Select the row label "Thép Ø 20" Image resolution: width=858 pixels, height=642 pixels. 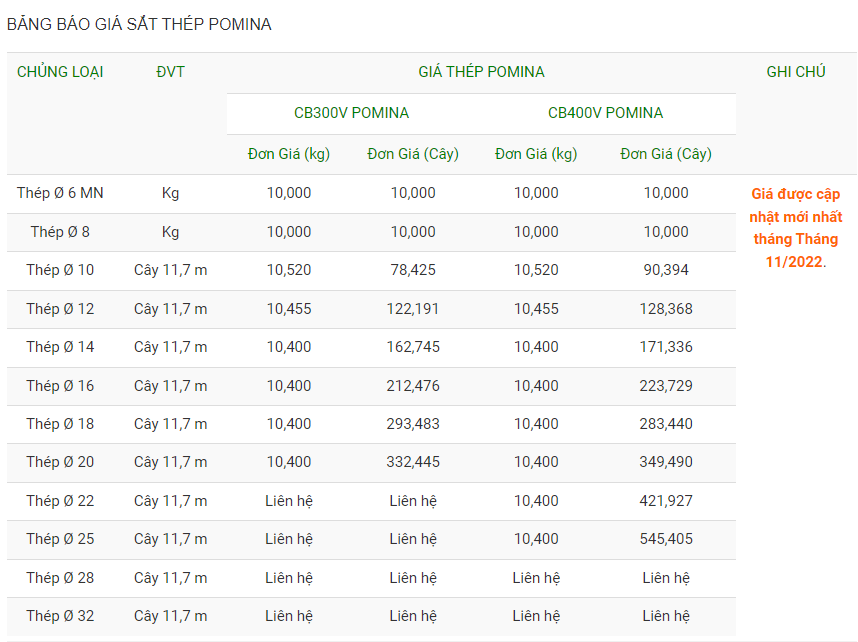click(60, 462)
